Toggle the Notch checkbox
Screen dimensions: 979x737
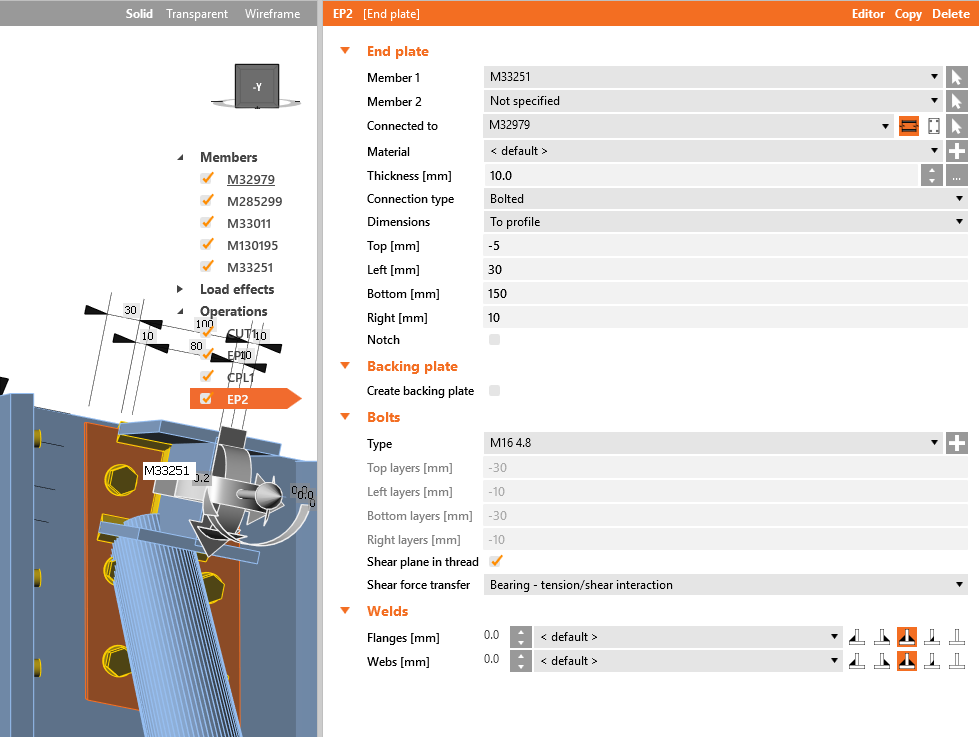click(494, 339)
